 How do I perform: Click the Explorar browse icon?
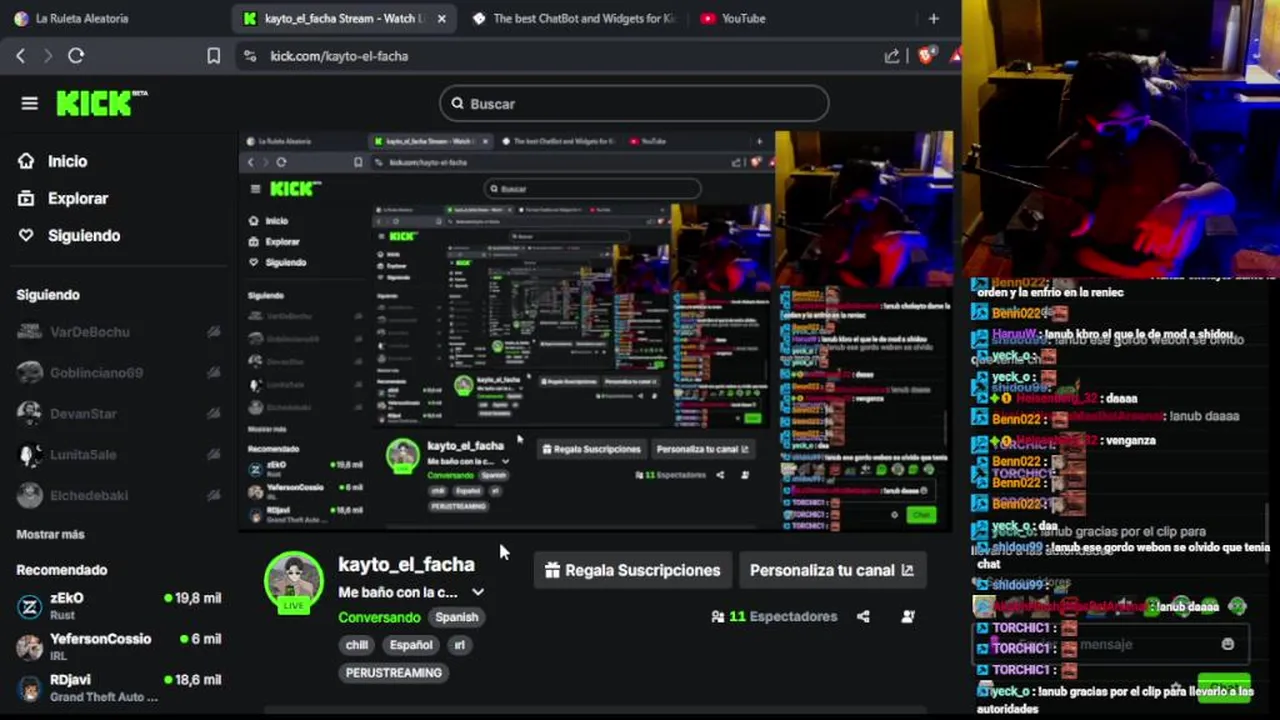[26, 198]
